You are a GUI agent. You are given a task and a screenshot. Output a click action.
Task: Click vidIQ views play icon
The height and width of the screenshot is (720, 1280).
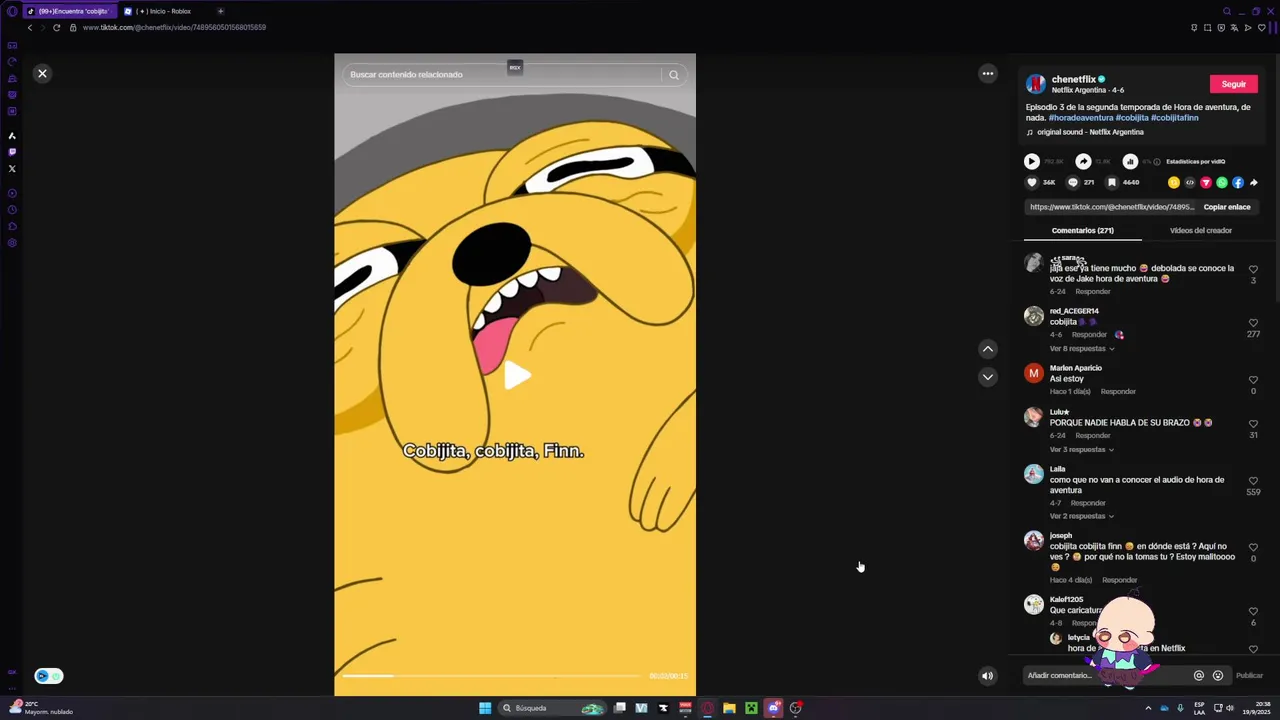(x=1032, y=161)
